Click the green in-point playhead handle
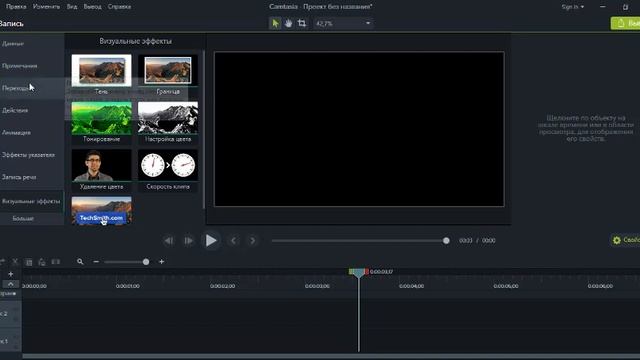 click(351, 271)
